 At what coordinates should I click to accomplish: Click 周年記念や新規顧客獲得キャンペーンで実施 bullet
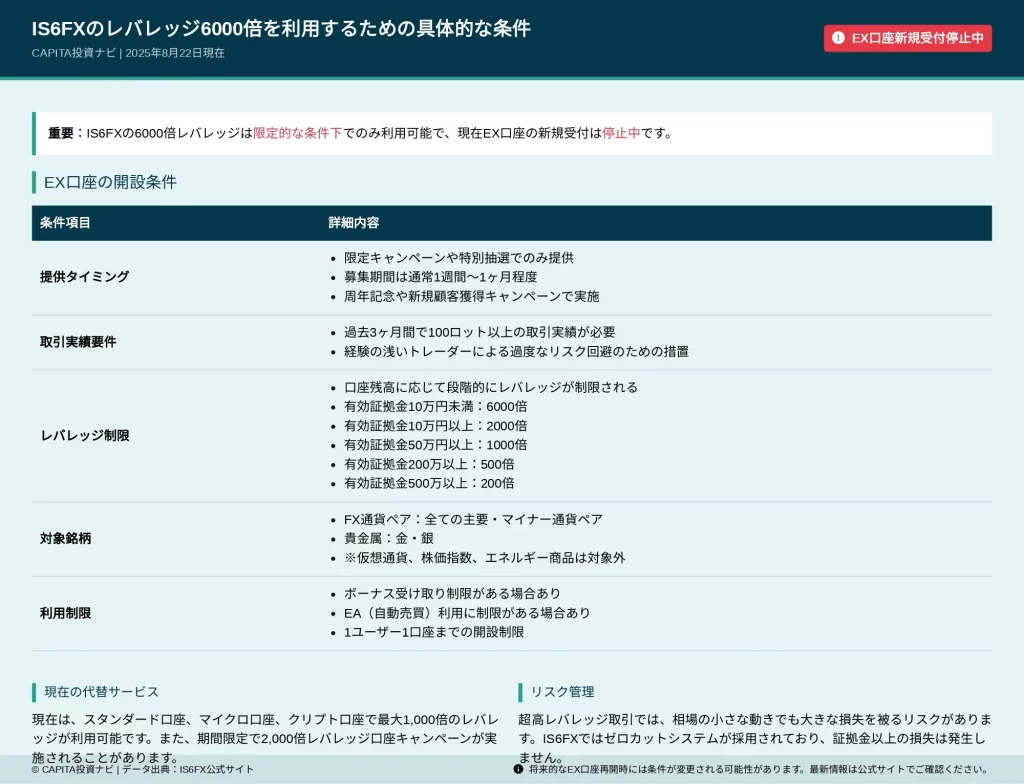(x=472, y=297)
